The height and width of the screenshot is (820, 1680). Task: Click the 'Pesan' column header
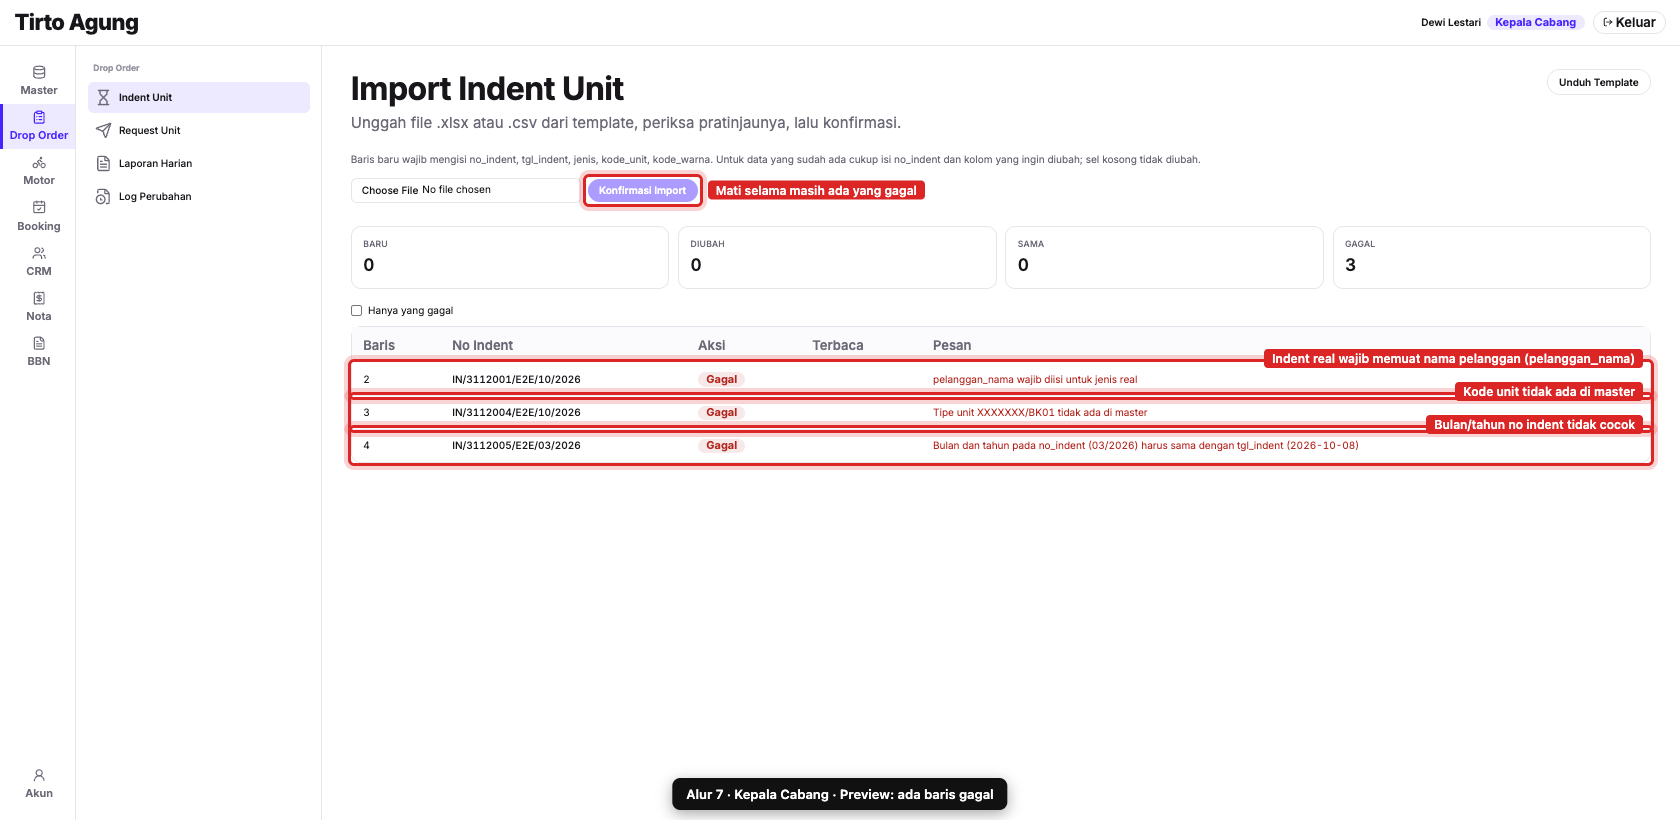point(952,345)
